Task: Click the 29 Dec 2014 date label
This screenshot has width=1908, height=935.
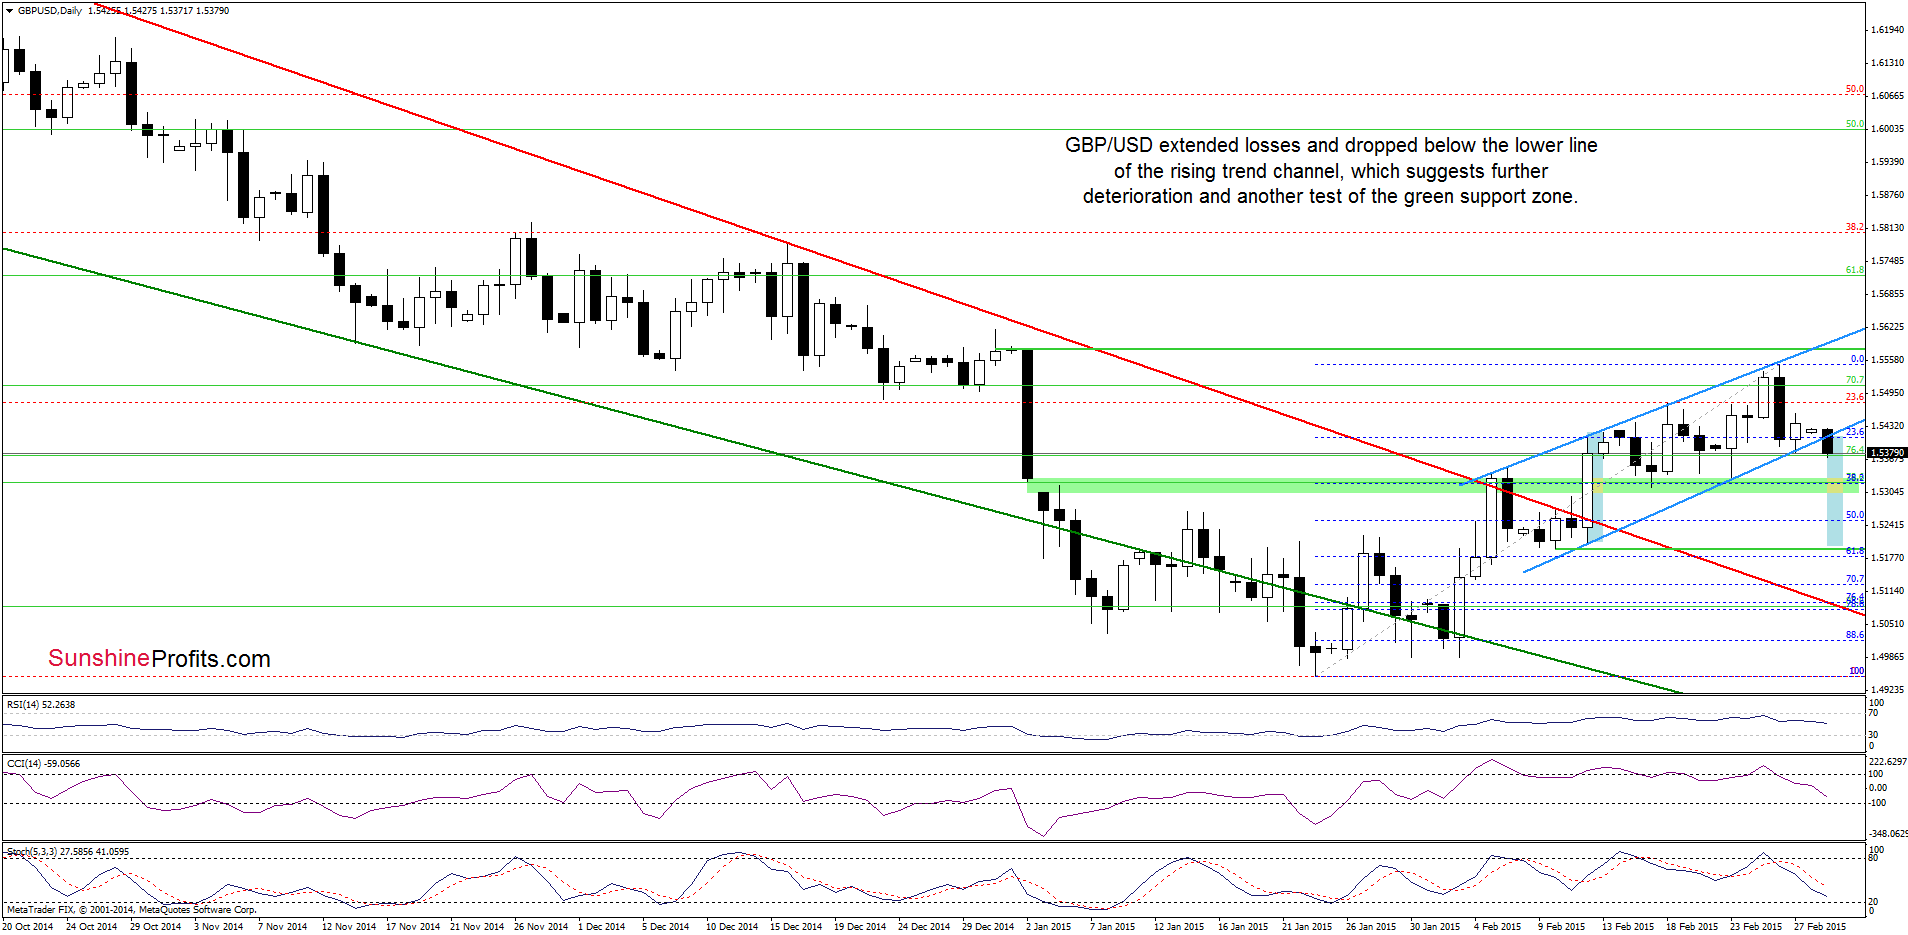Action: point(988,927)
